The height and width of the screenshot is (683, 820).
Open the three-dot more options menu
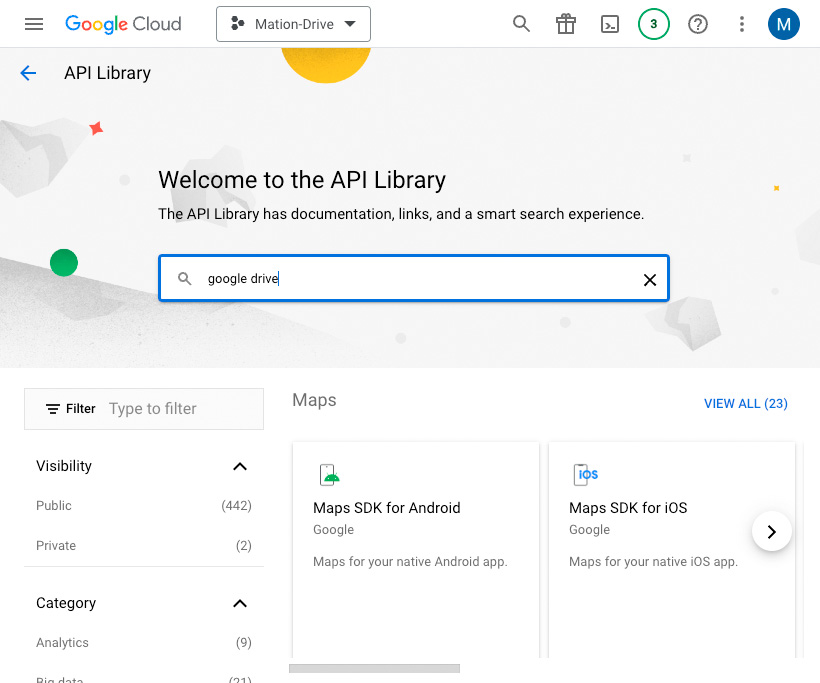[x=742, y=24]
